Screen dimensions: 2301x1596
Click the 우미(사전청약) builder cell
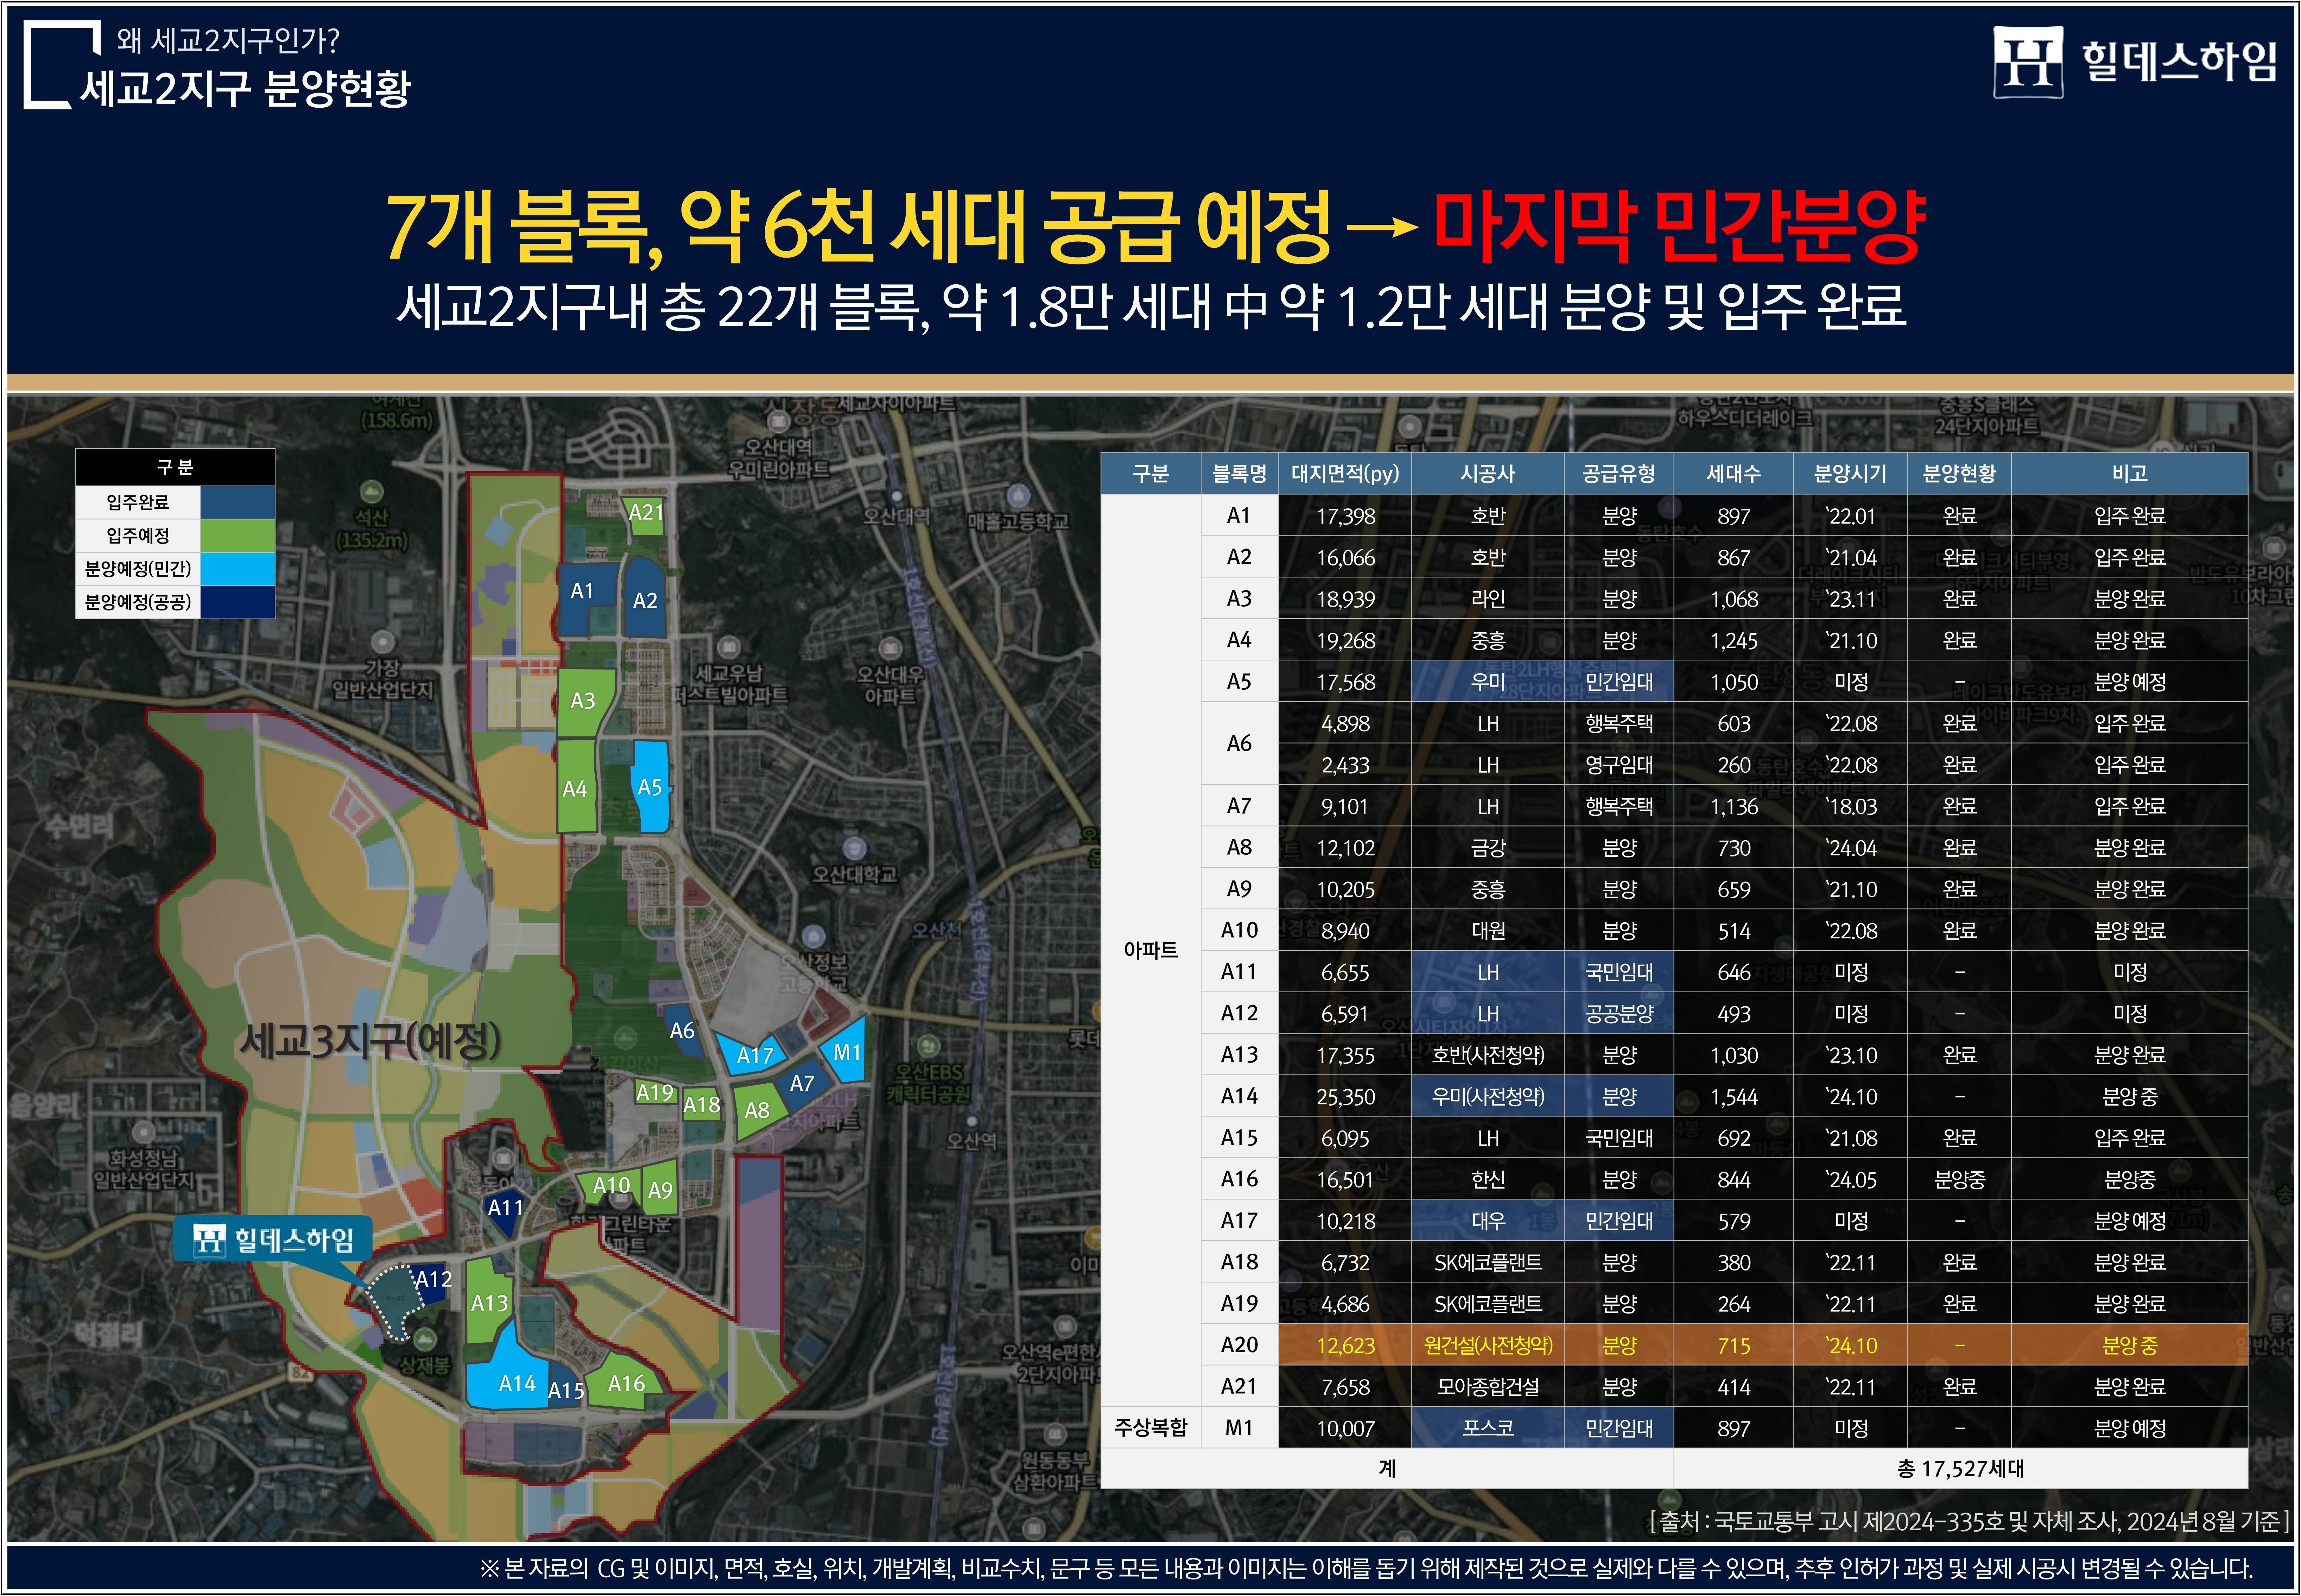[x=1488, y=1096]
